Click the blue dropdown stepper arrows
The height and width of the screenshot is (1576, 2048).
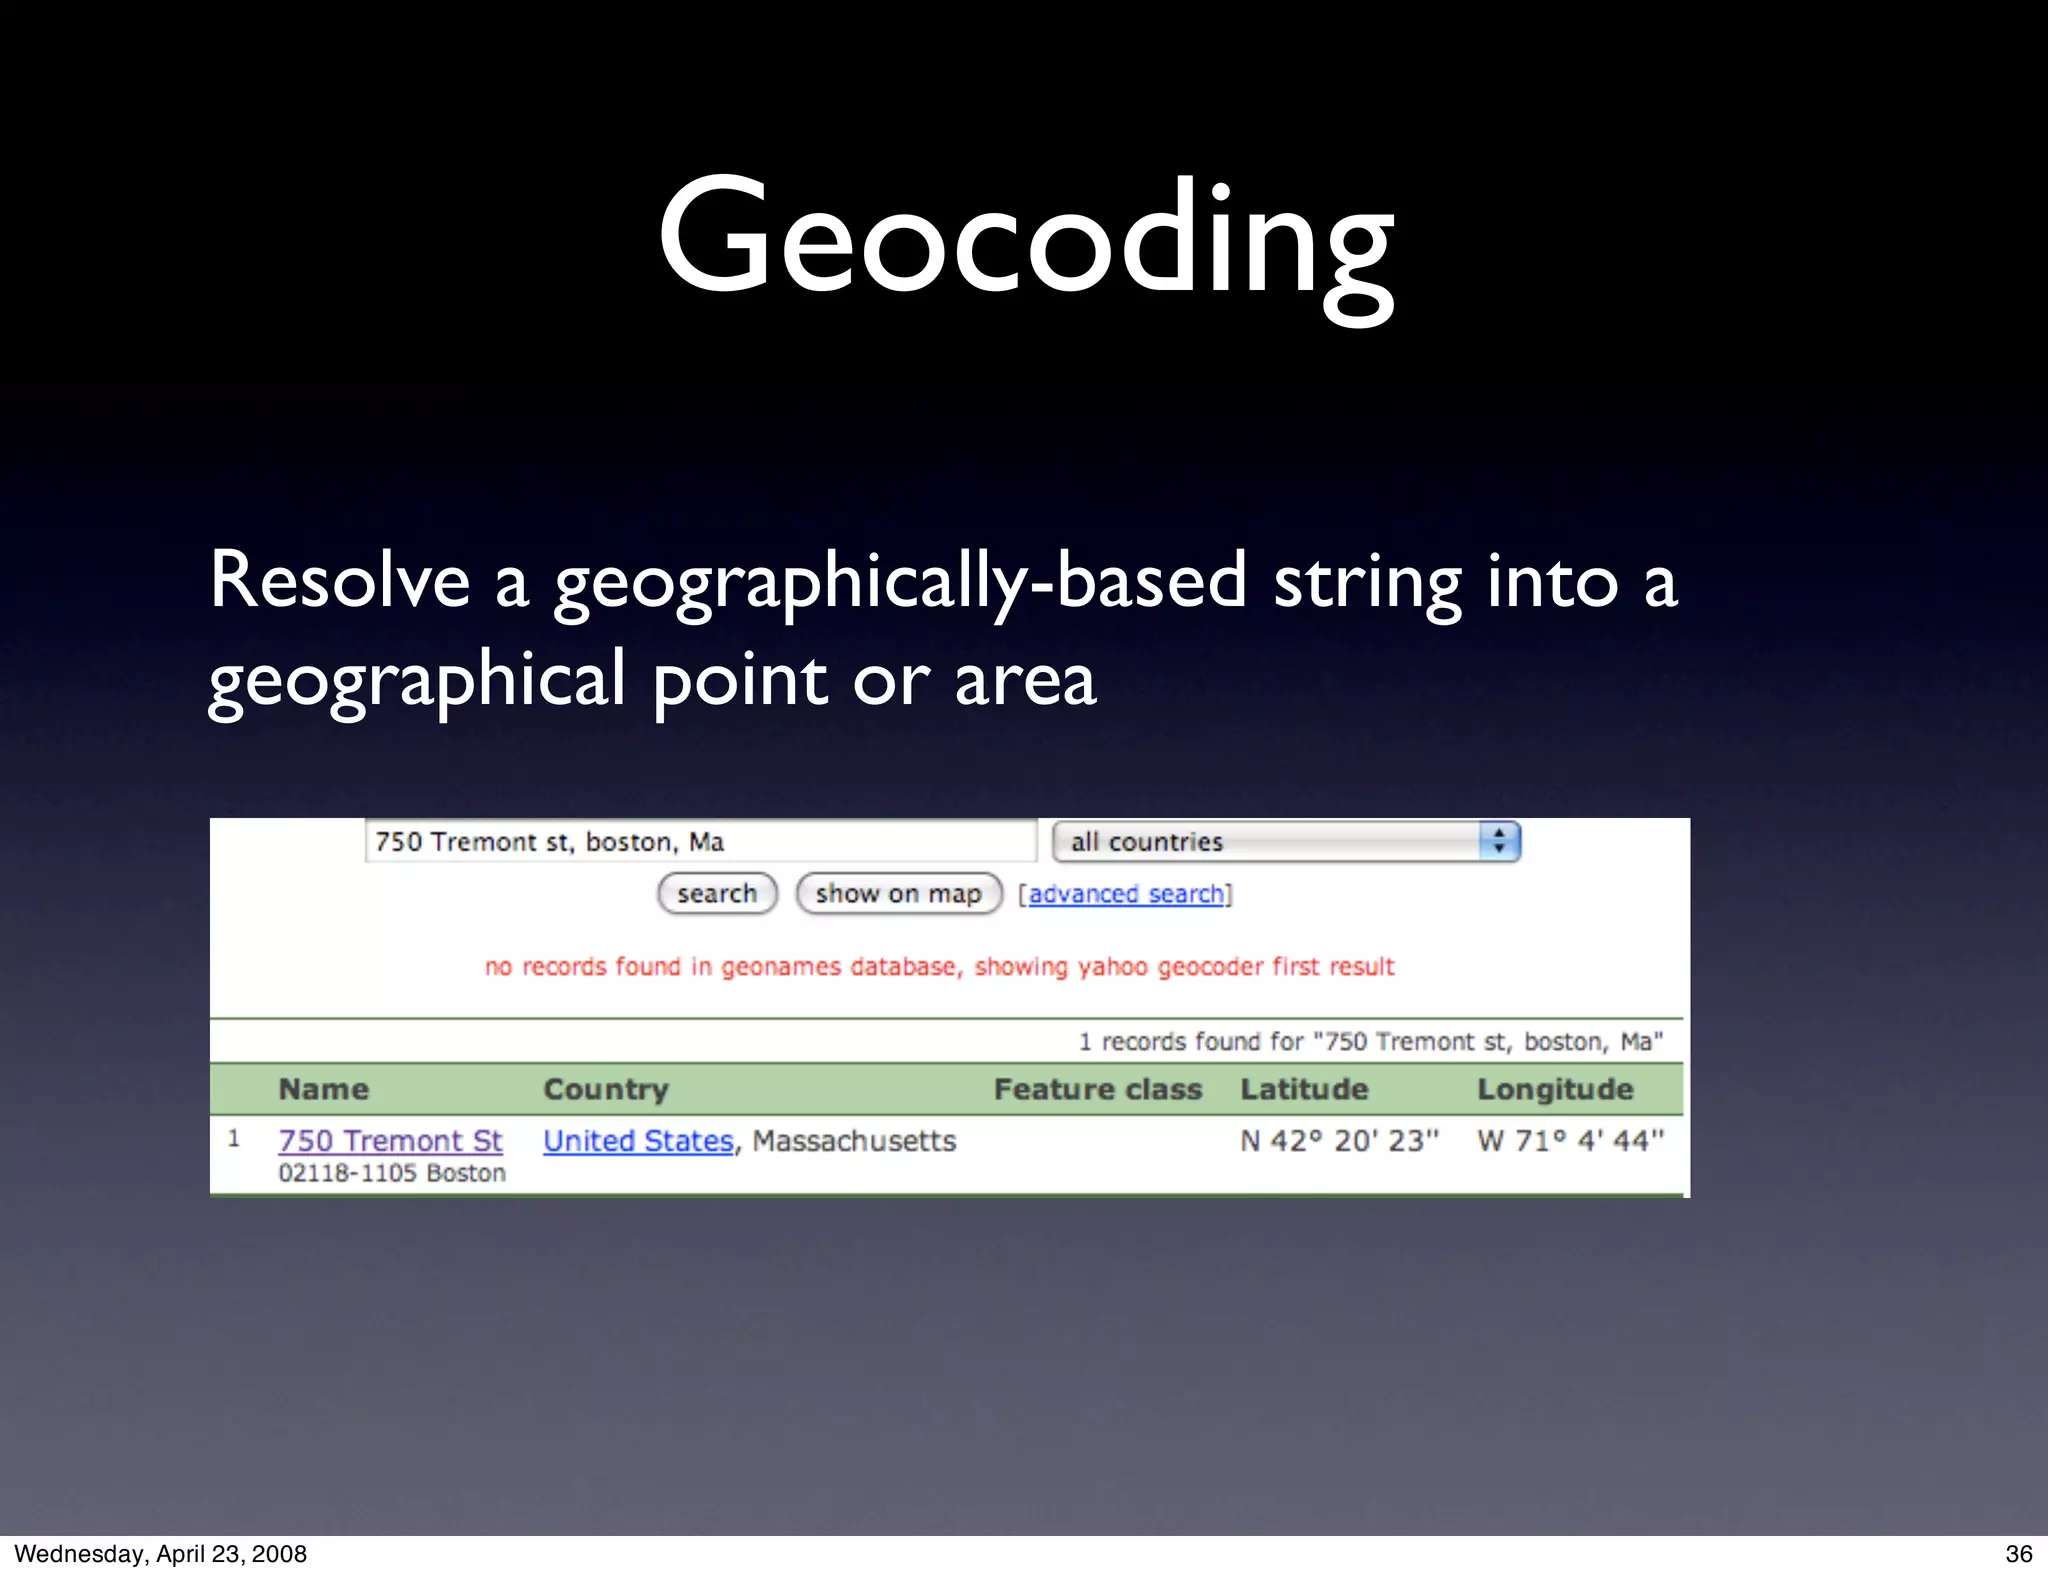[1498, 841]
